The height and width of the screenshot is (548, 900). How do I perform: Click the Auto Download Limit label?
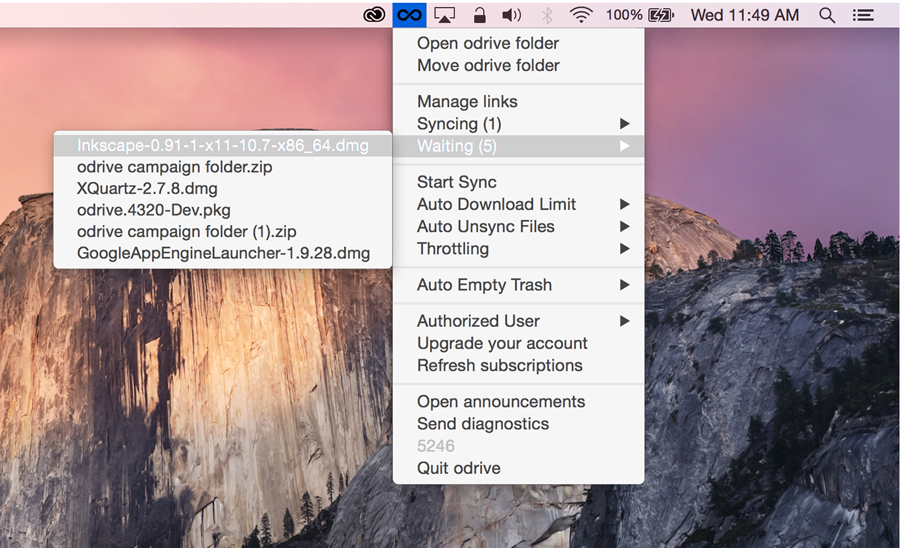click(496, 204)
